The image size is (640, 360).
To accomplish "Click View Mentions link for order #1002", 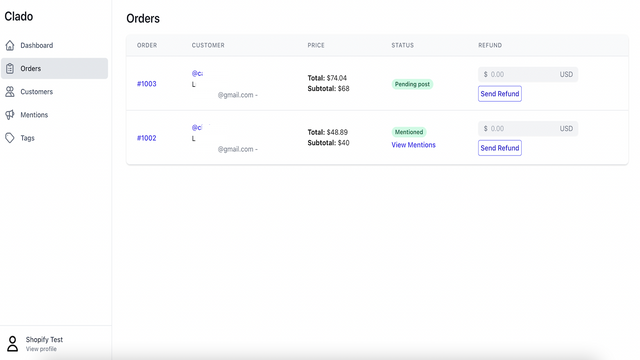I will click(x=413, y=145).
